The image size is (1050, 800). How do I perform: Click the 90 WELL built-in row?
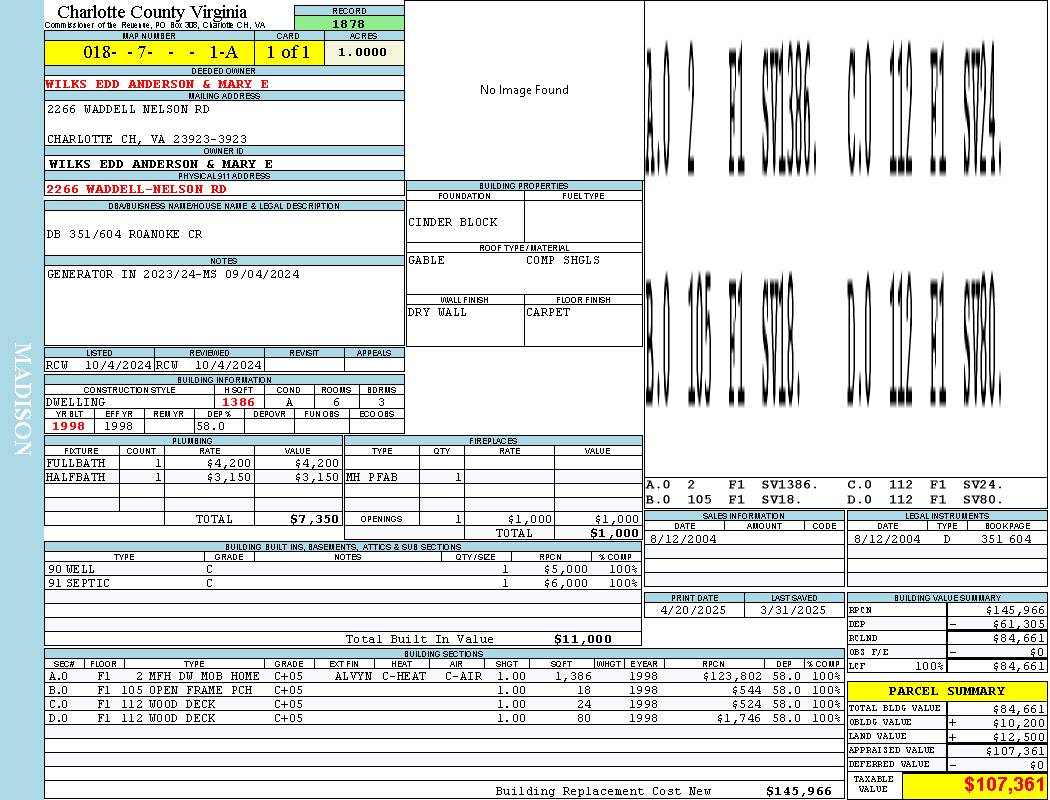click(x=343, y=570)
